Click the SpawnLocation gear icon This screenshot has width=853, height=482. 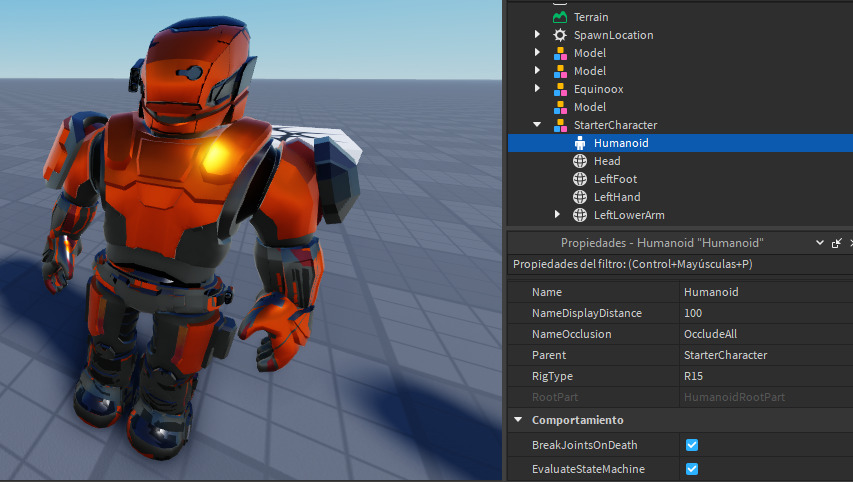point(560,35)
